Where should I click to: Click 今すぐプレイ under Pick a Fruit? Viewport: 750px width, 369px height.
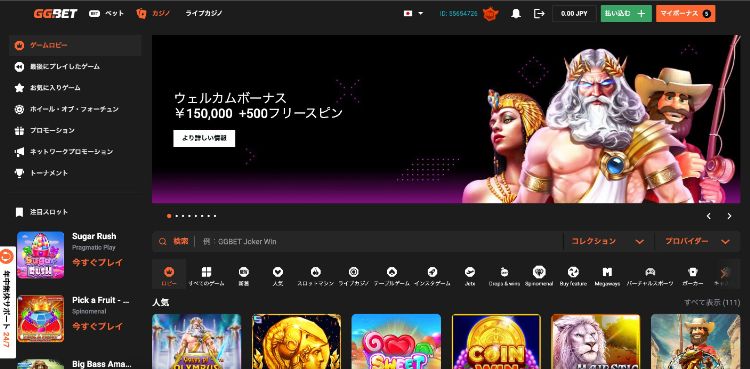(98, 326)
